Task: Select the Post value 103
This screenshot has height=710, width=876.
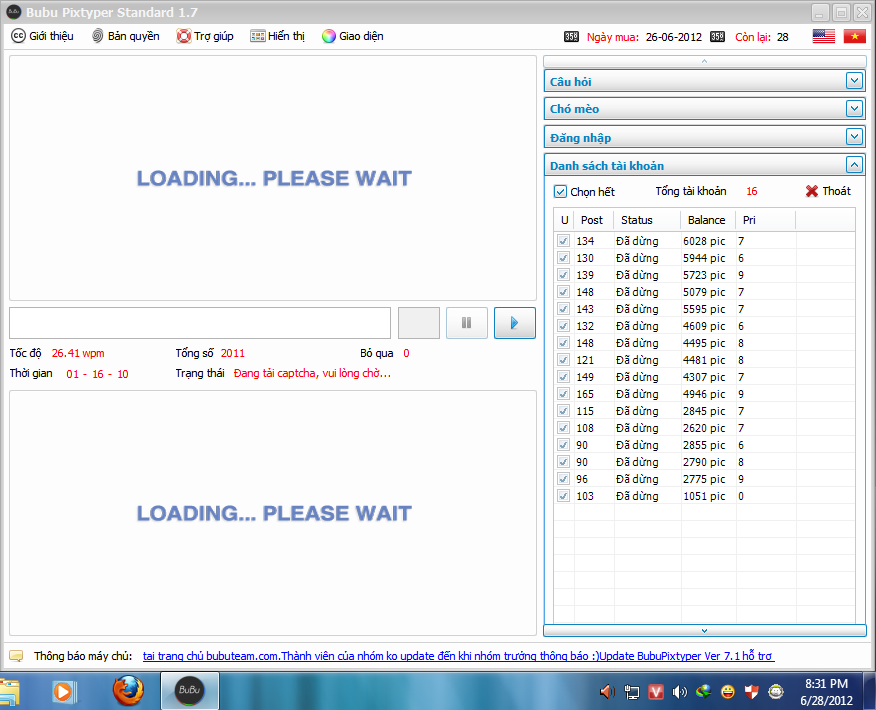Action: (585, 496)
